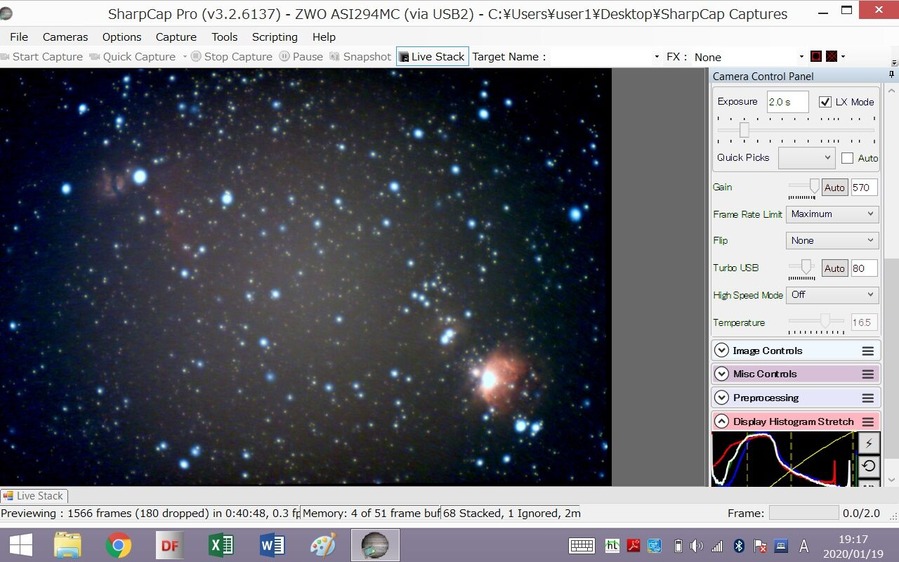Image resolution: width=899 pixels, height=562 pixels.
Task: Toggle the Live Stack toolbar button
Action: point(432,57)
